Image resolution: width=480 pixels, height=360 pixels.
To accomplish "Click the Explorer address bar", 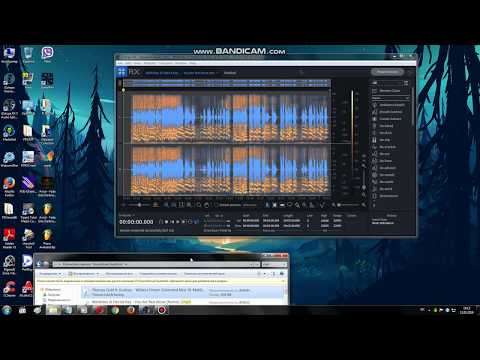I will click(156, 264).
